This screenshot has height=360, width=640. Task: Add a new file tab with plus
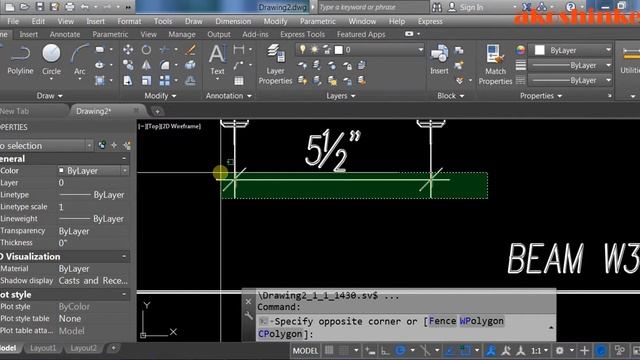tap(157, 111)
